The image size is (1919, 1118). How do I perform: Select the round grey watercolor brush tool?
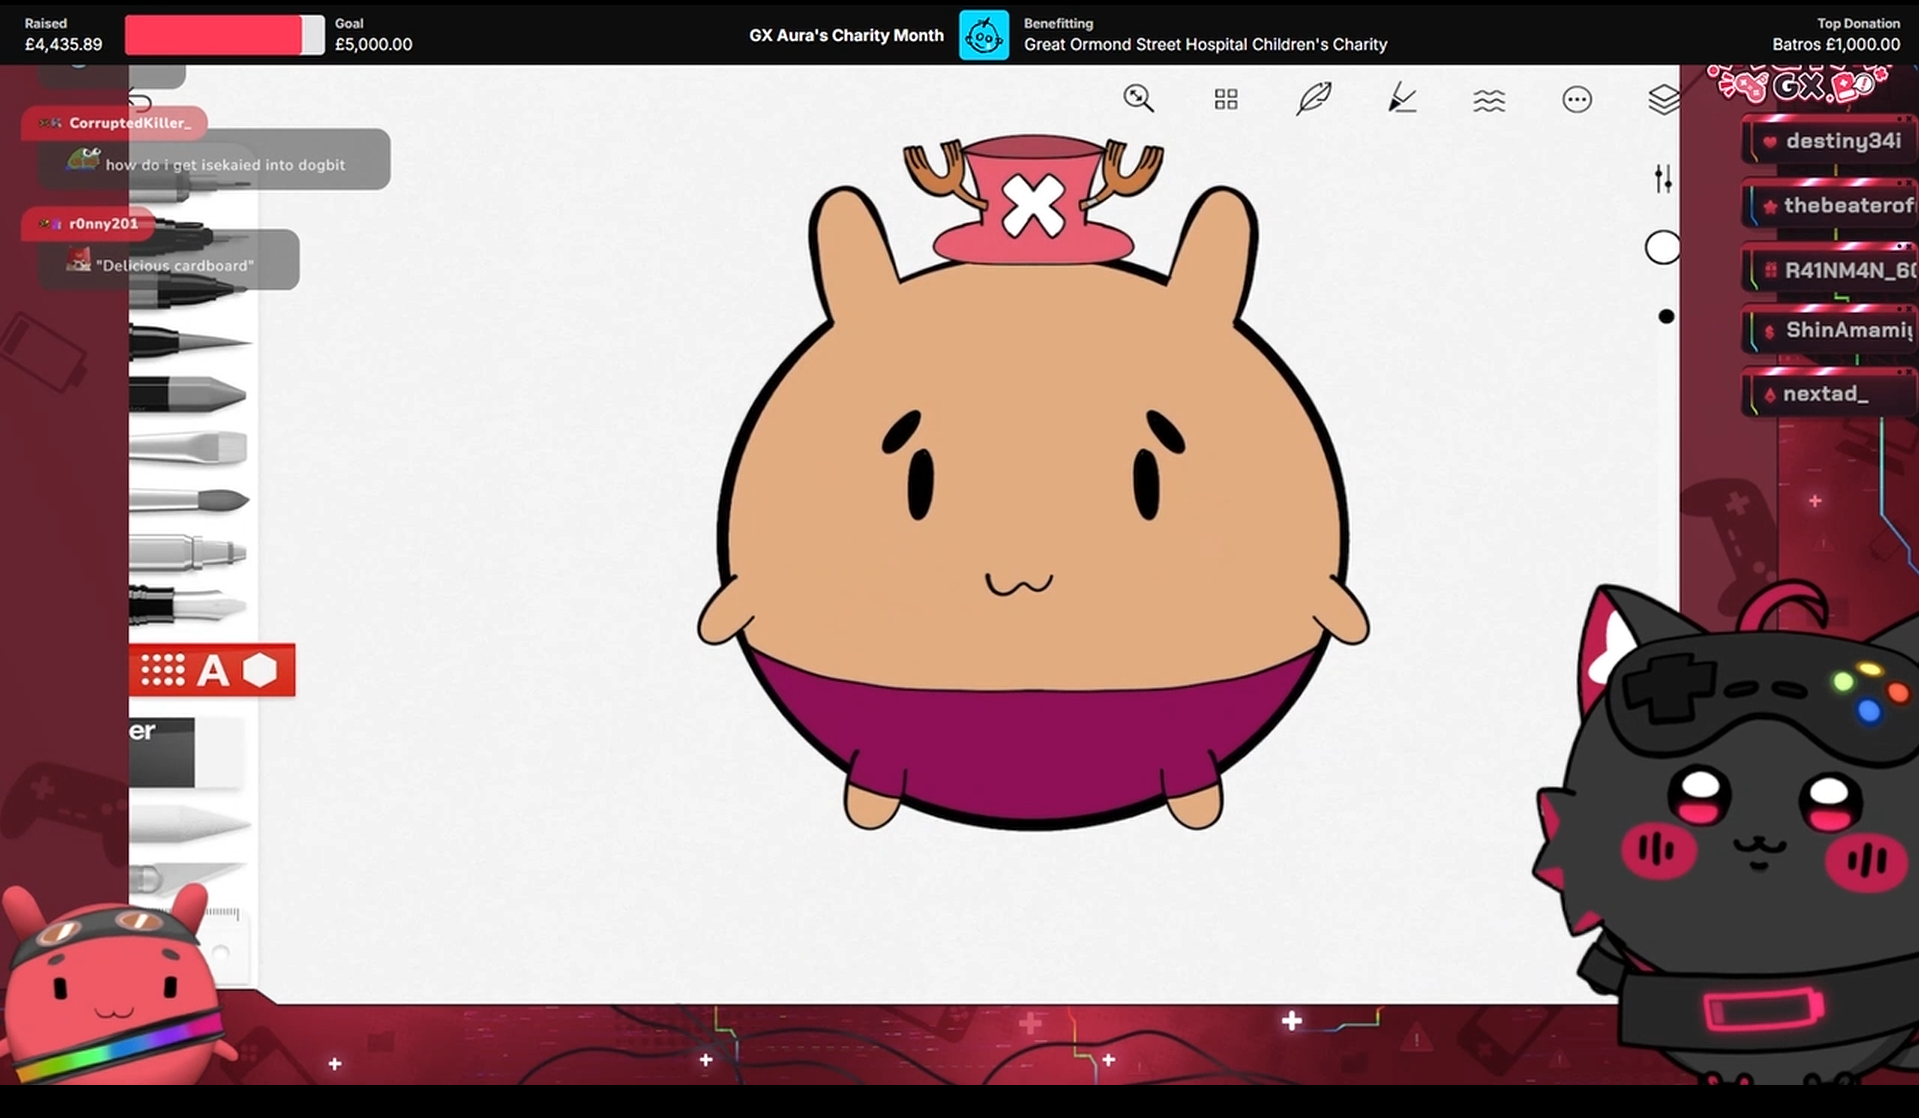[x=189, y=499]
